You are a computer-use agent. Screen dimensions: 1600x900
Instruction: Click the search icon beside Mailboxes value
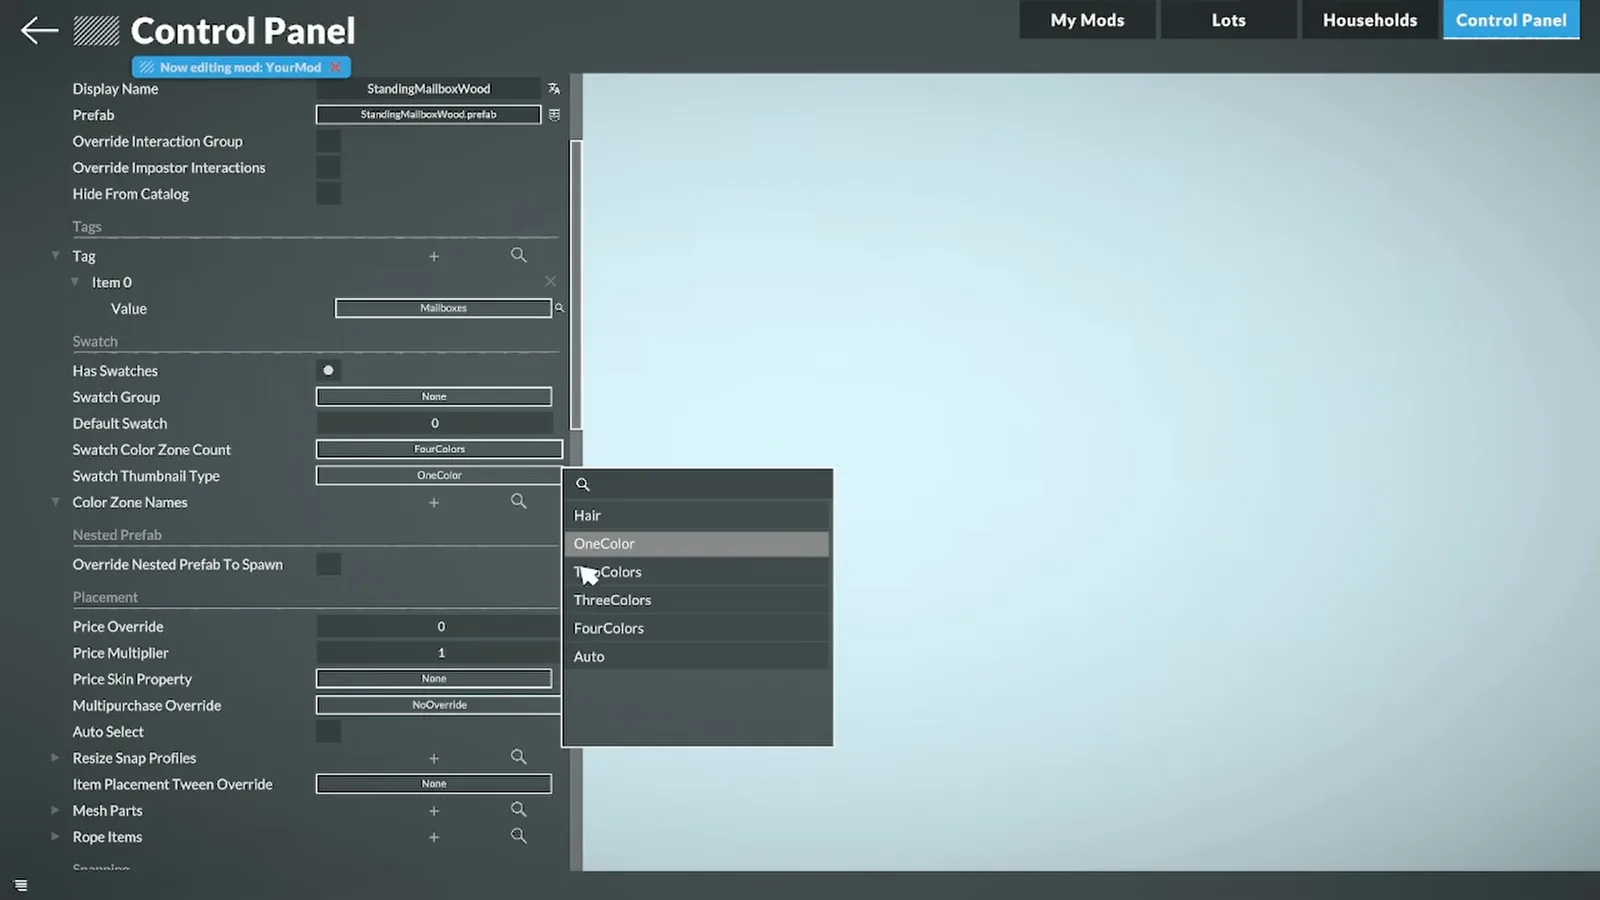pos(559,308)
